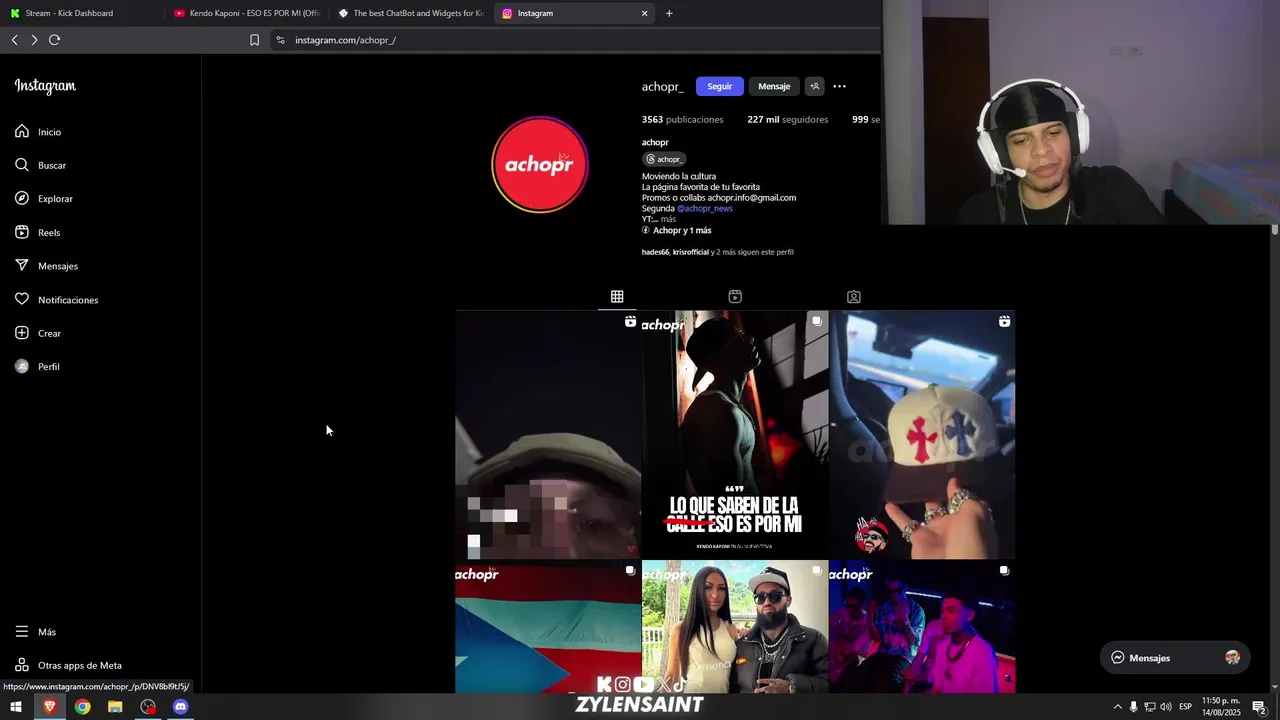Switch to the Reels profile tab

click(x=735, y=297)
